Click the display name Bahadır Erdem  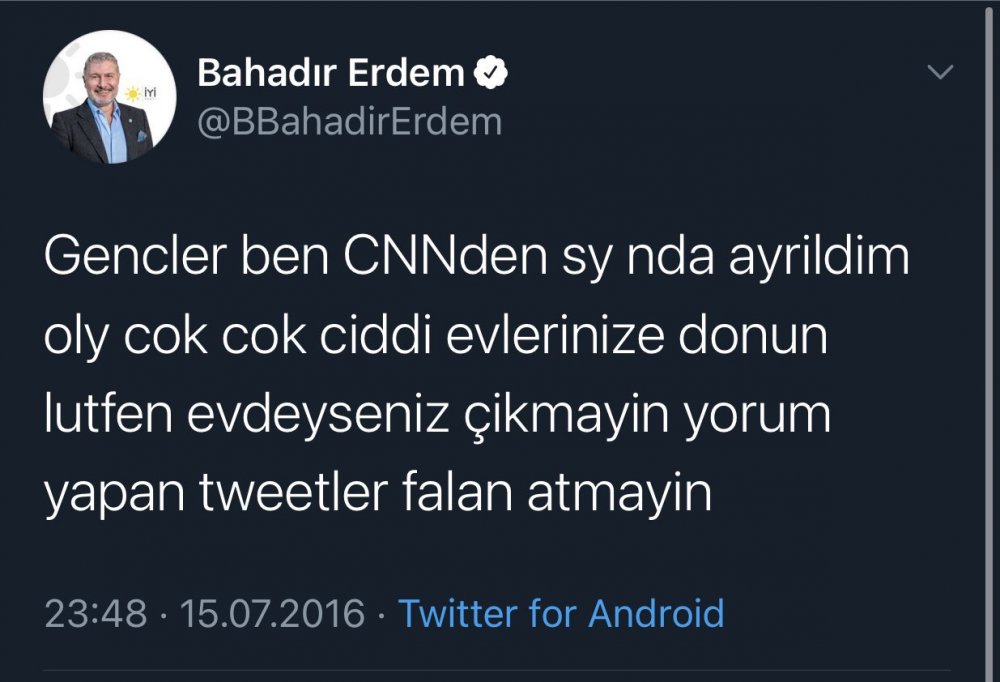[331, 73]
